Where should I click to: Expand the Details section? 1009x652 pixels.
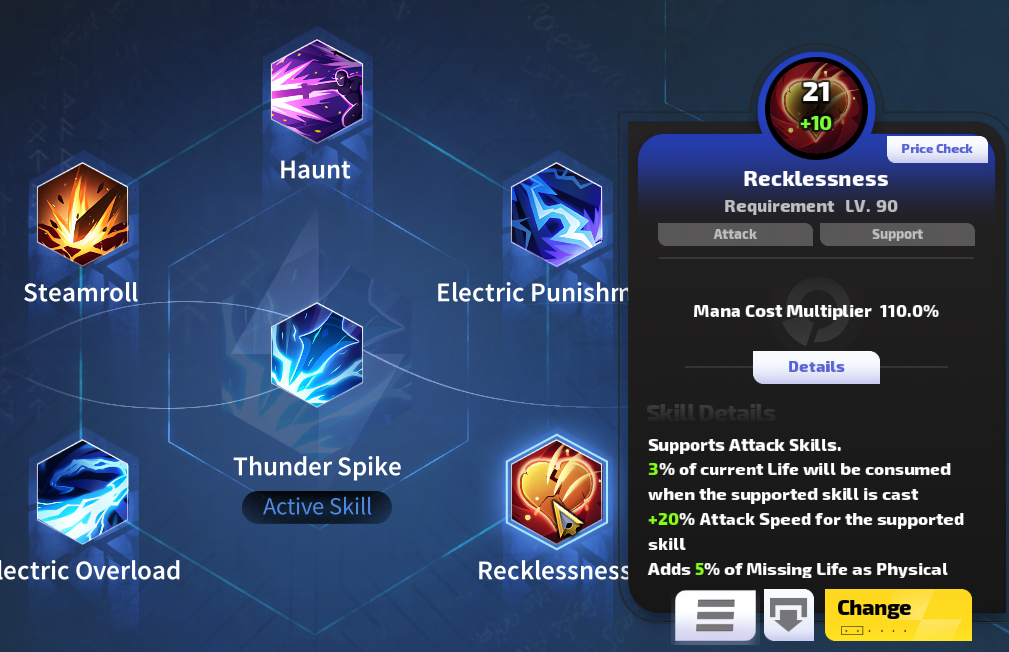click(816, 367)
